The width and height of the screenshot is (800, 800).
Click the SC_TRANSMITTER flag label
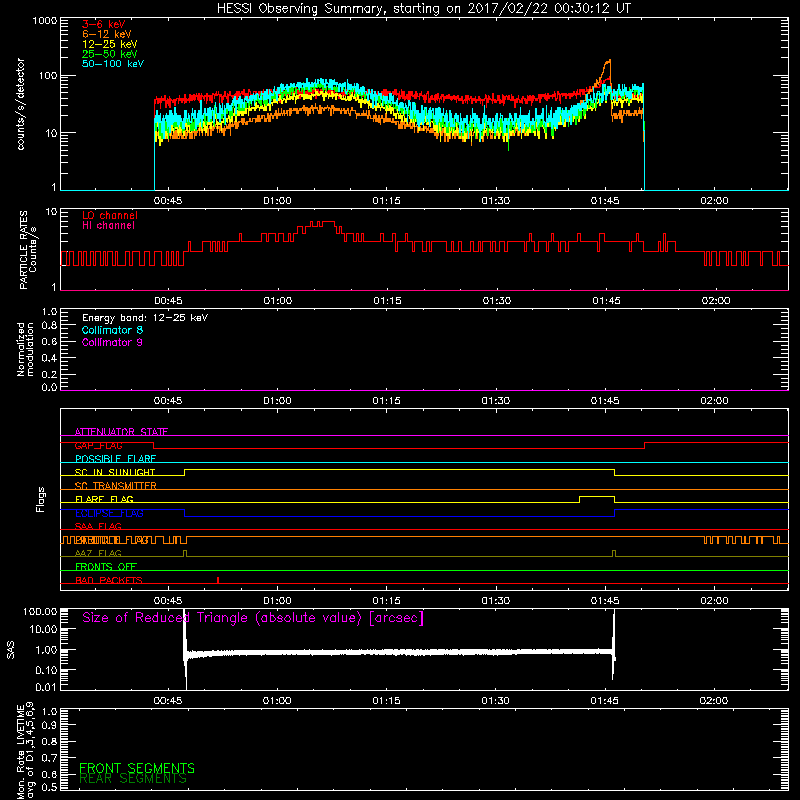(115, 485)
